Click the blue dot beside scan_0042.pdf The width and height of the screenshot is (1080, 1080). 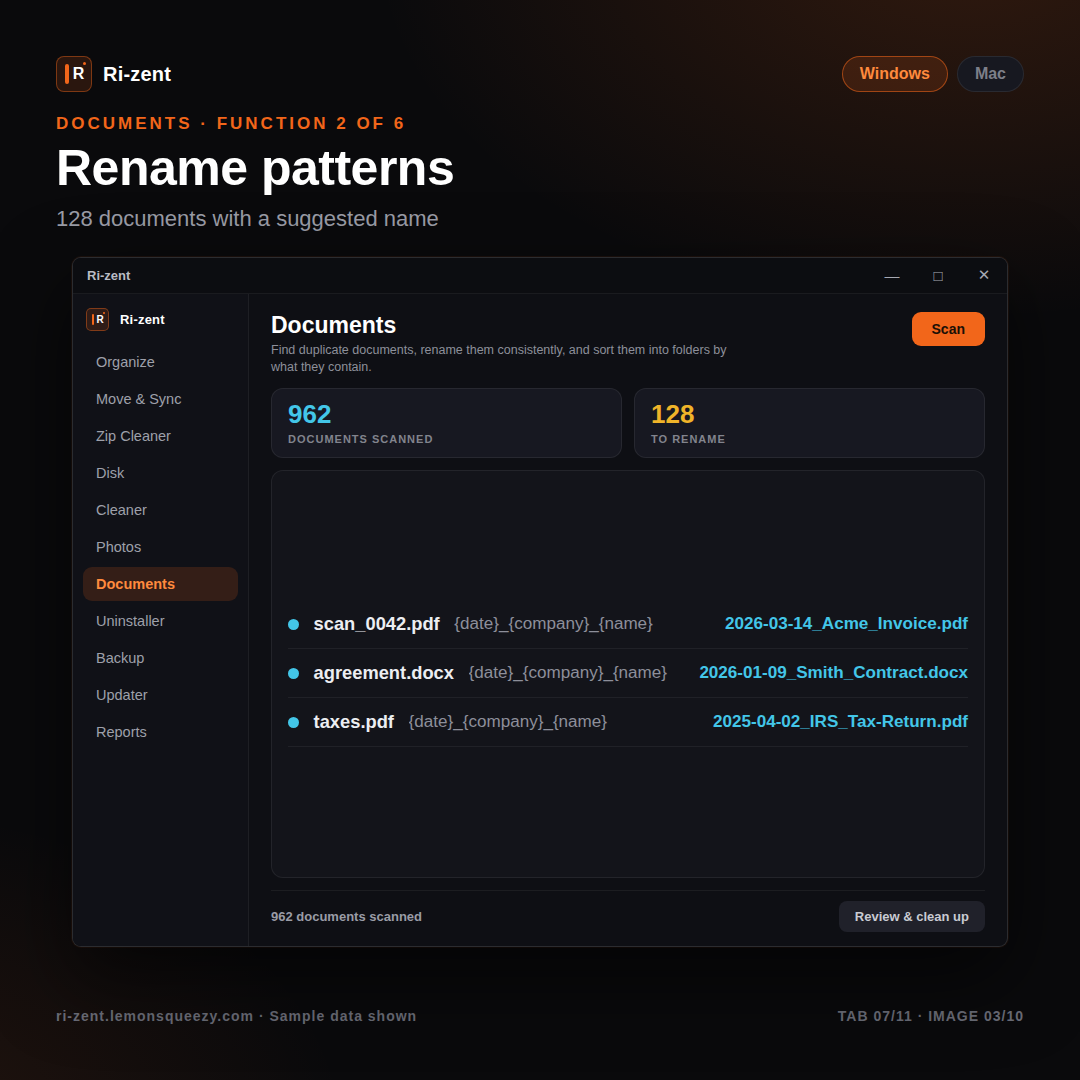293,624
